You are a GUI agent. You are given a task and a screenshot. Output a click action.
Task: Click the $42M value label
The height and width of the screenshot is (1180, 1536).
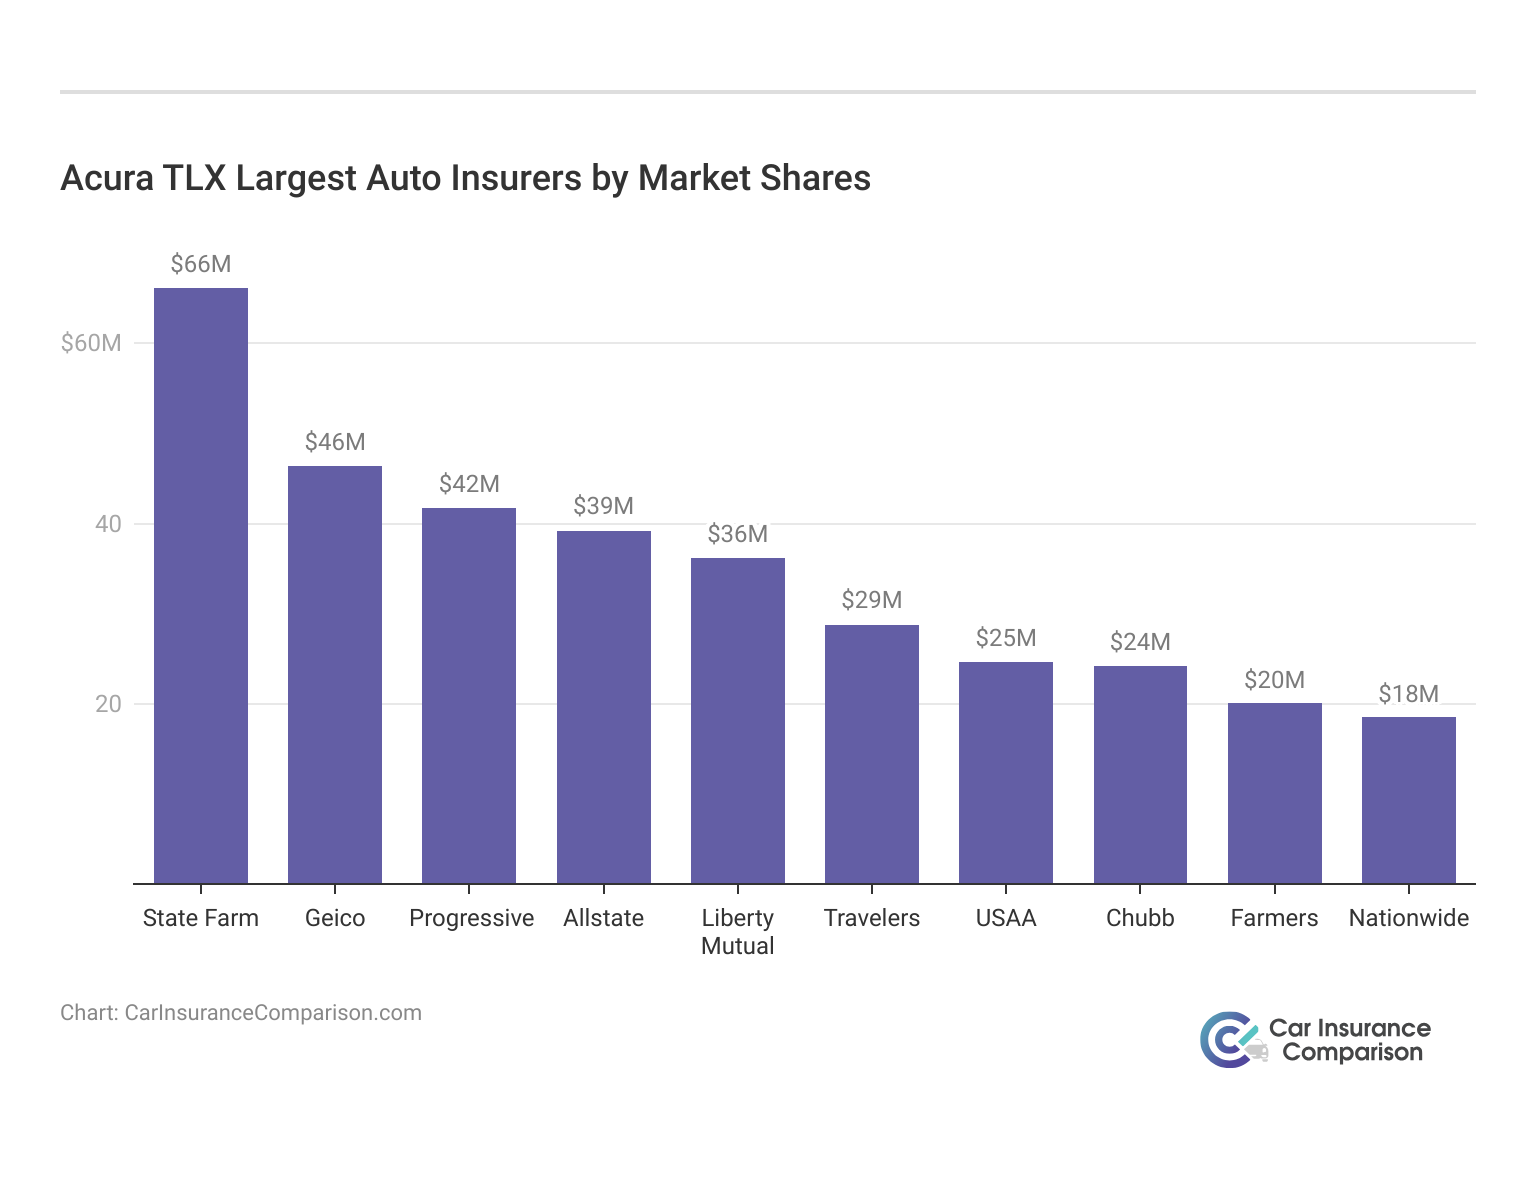469,484
